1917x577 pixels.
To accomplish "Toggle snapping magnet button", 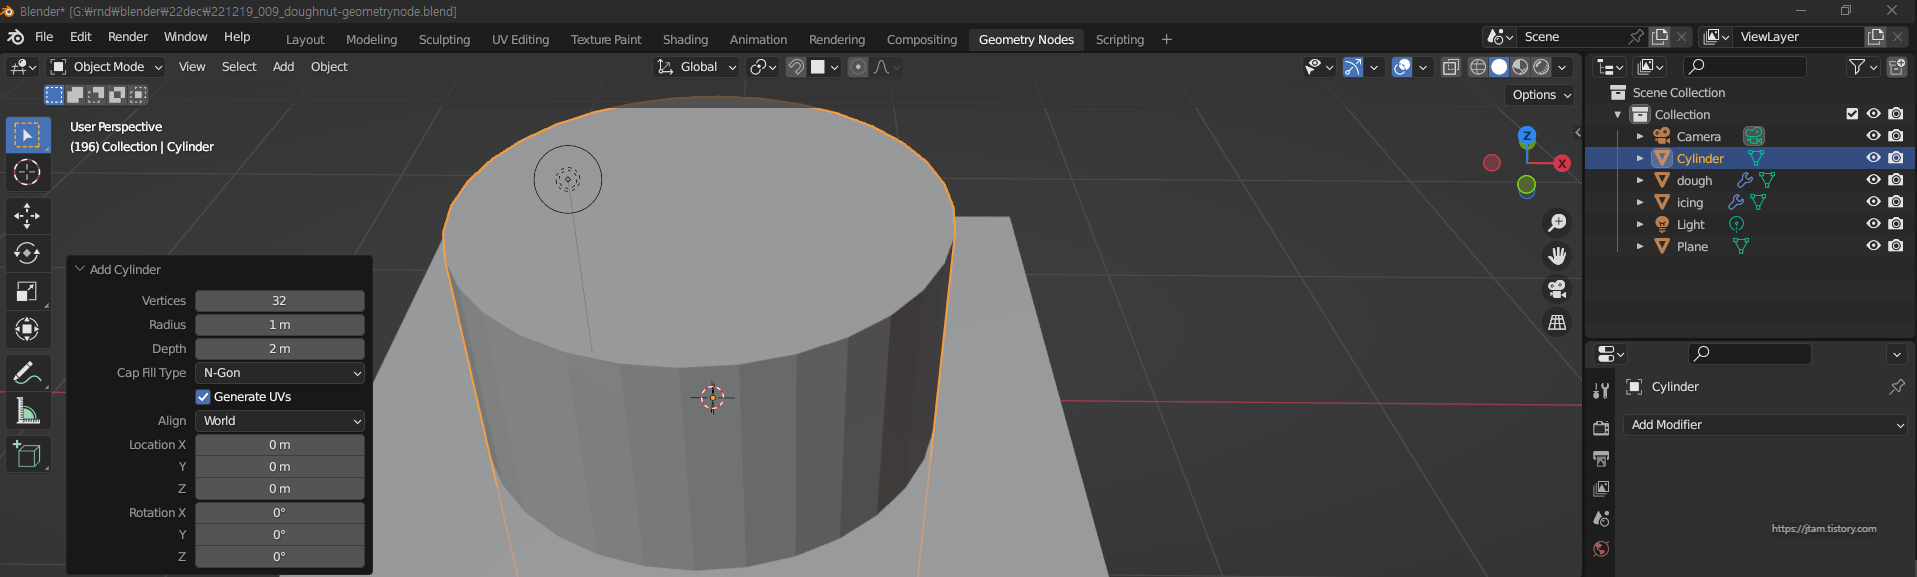I will pyautogui.click(x=796, y=67).
